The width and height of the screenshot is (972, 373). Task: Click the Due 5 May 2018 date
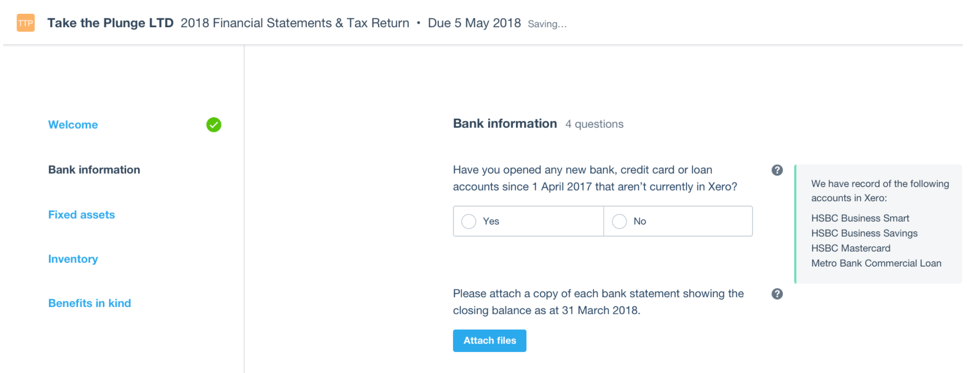[474, 24]
